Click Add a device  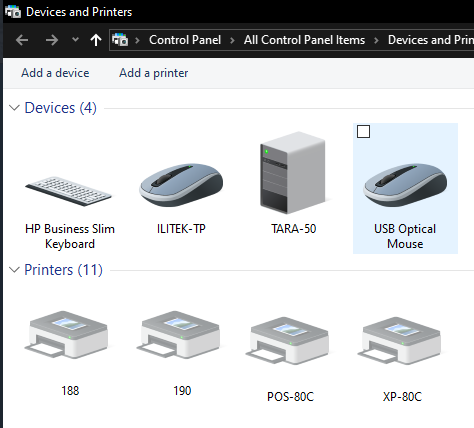[x=55, y=73]
